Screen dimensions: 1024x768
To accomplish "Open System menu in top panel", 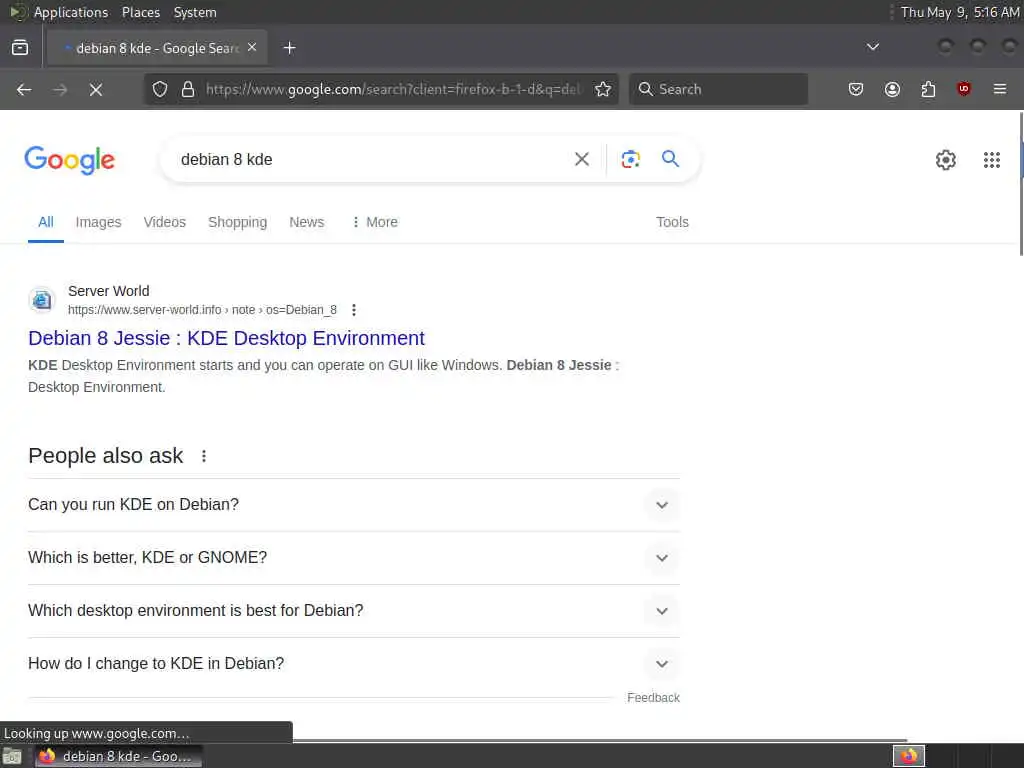I will [x=195, y=12].
